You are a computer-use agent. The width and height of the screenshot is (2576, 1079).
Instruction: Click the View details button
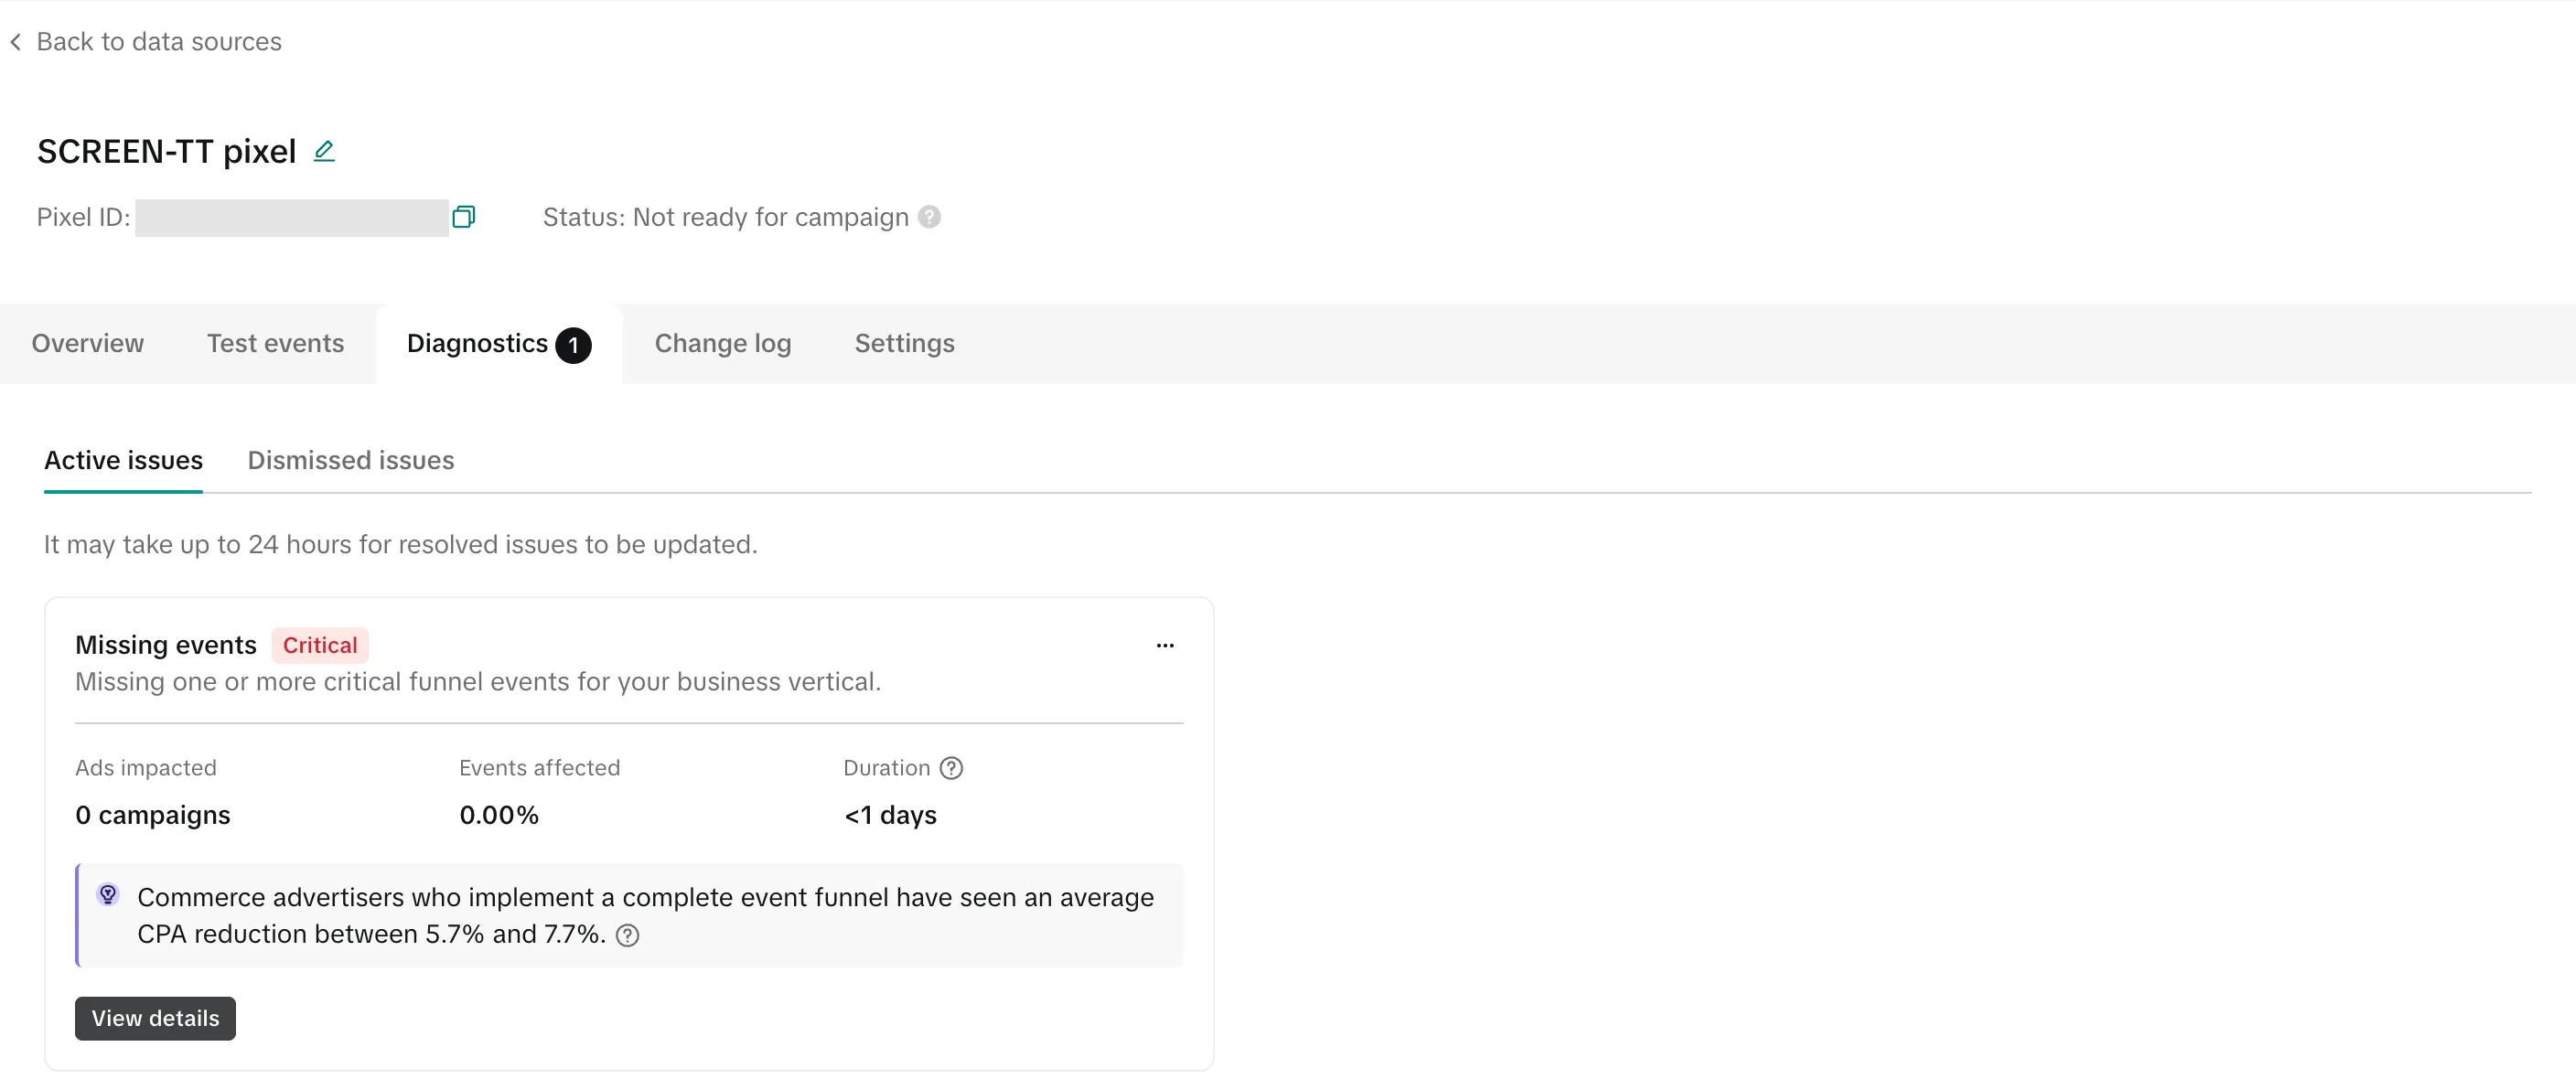(155, 1018)
